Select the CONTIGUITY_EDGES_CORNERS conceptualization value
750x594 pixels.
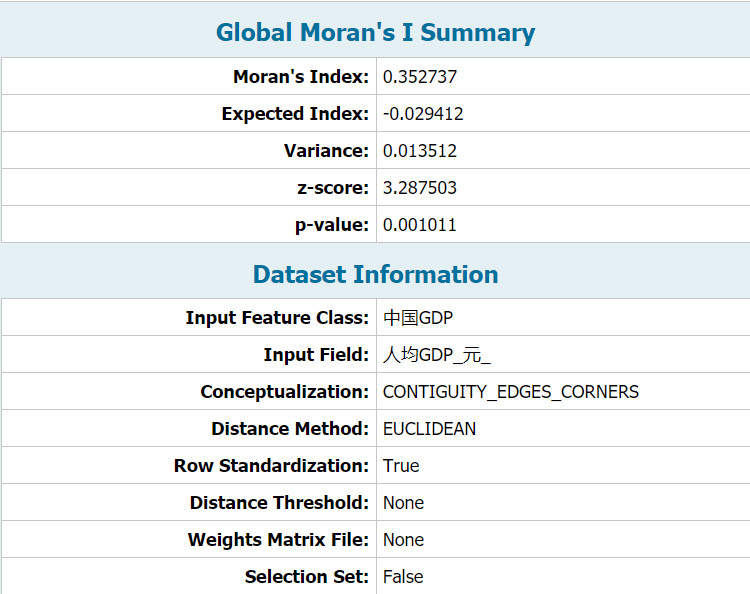[x=511, y=392]
